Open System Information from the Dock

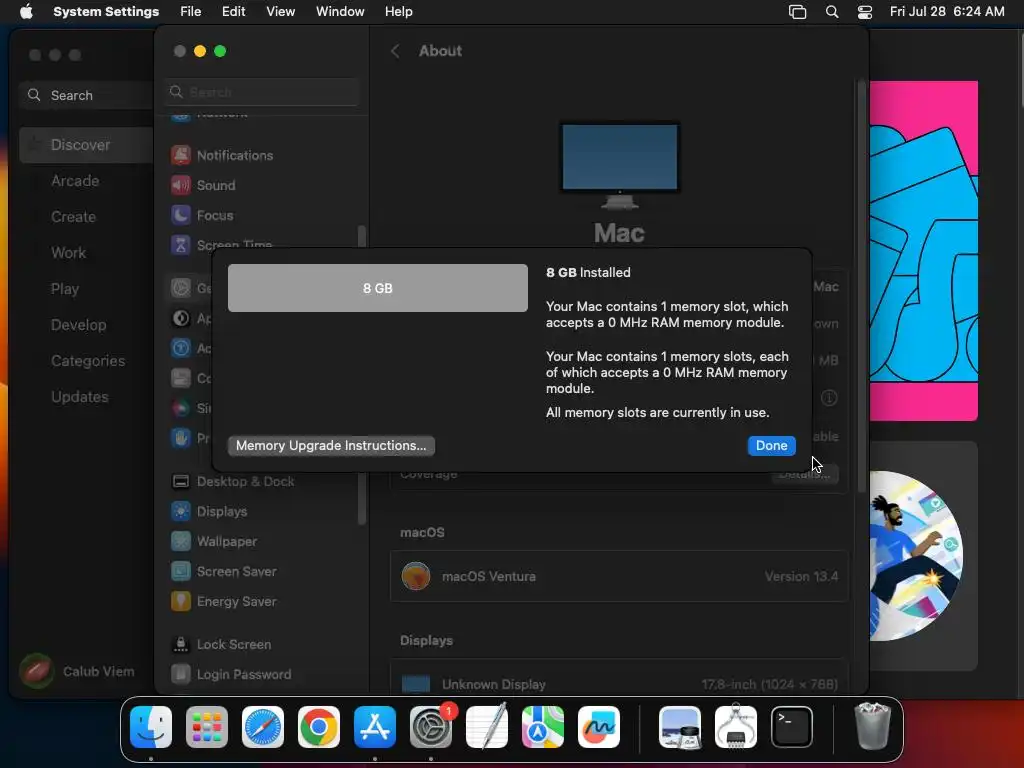click(736, 727)
